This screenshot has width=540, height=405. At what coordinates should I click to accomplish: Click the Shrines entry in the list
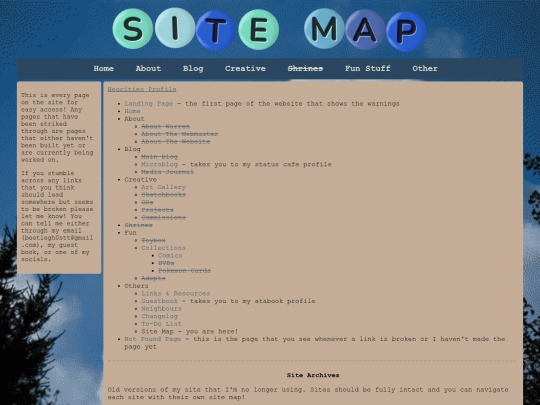(x=138, y=225)
